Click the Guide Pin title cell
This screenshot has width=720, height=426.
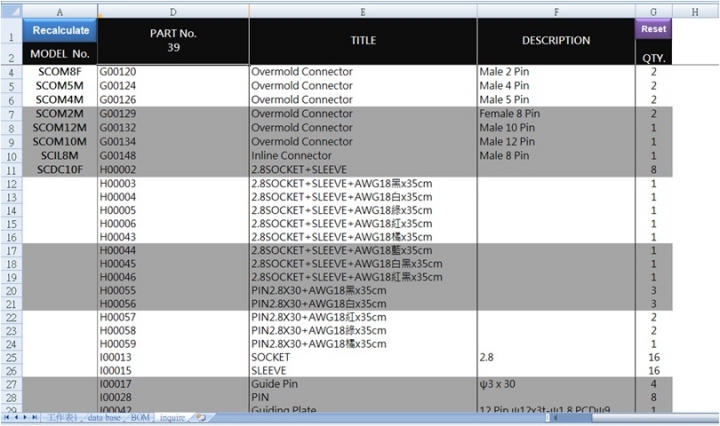click(x=363, y=384)
